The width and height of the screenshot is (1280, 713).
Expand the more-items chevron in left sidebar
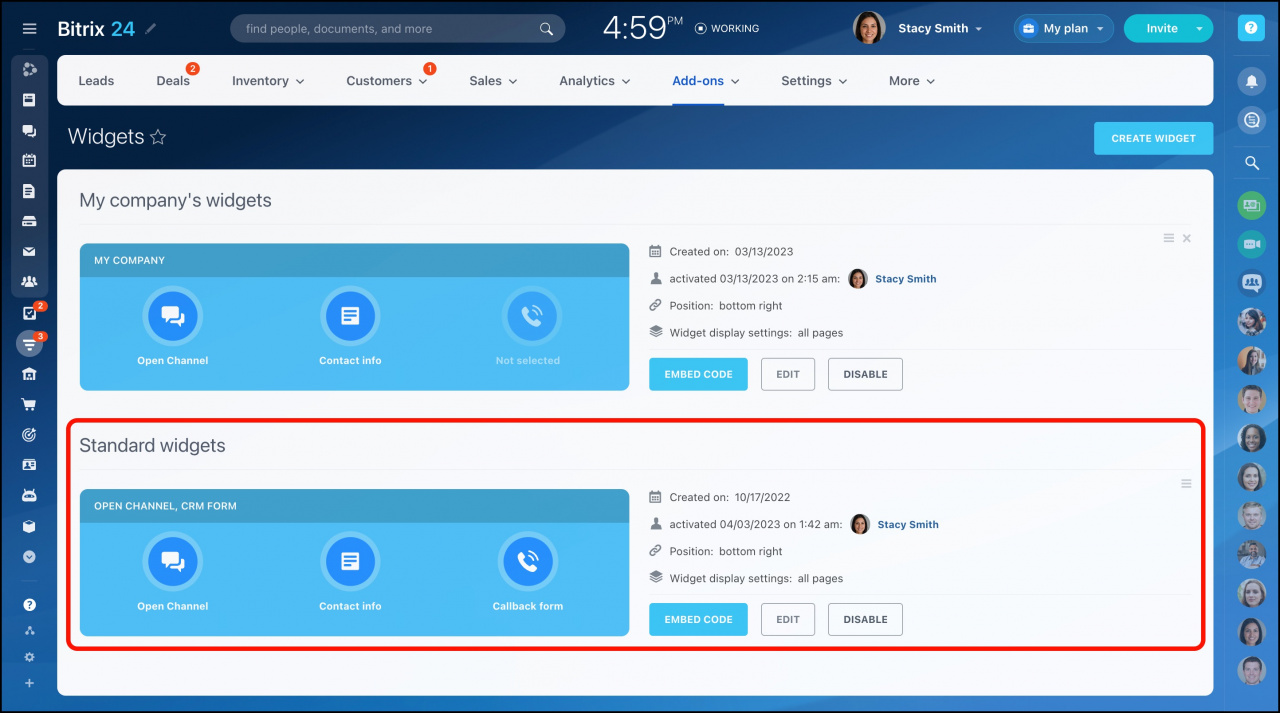click(29, 557)
